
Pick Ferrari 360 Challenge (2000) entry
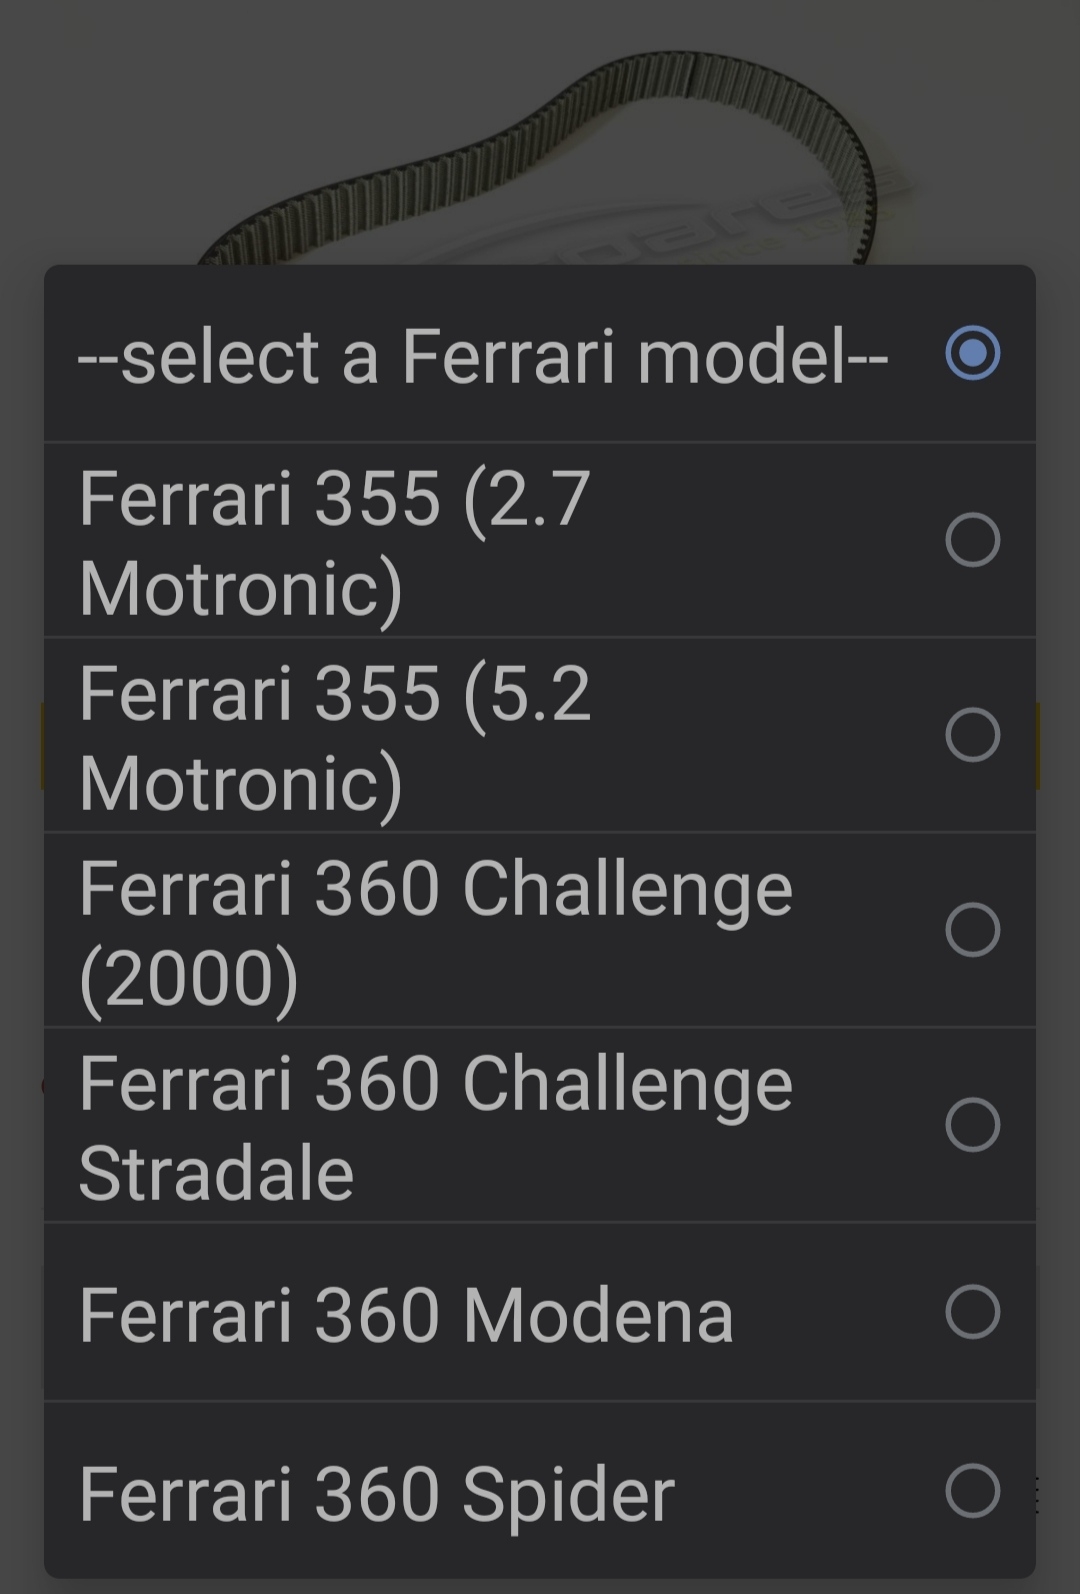pyautogui.click(x=540, y=930)
